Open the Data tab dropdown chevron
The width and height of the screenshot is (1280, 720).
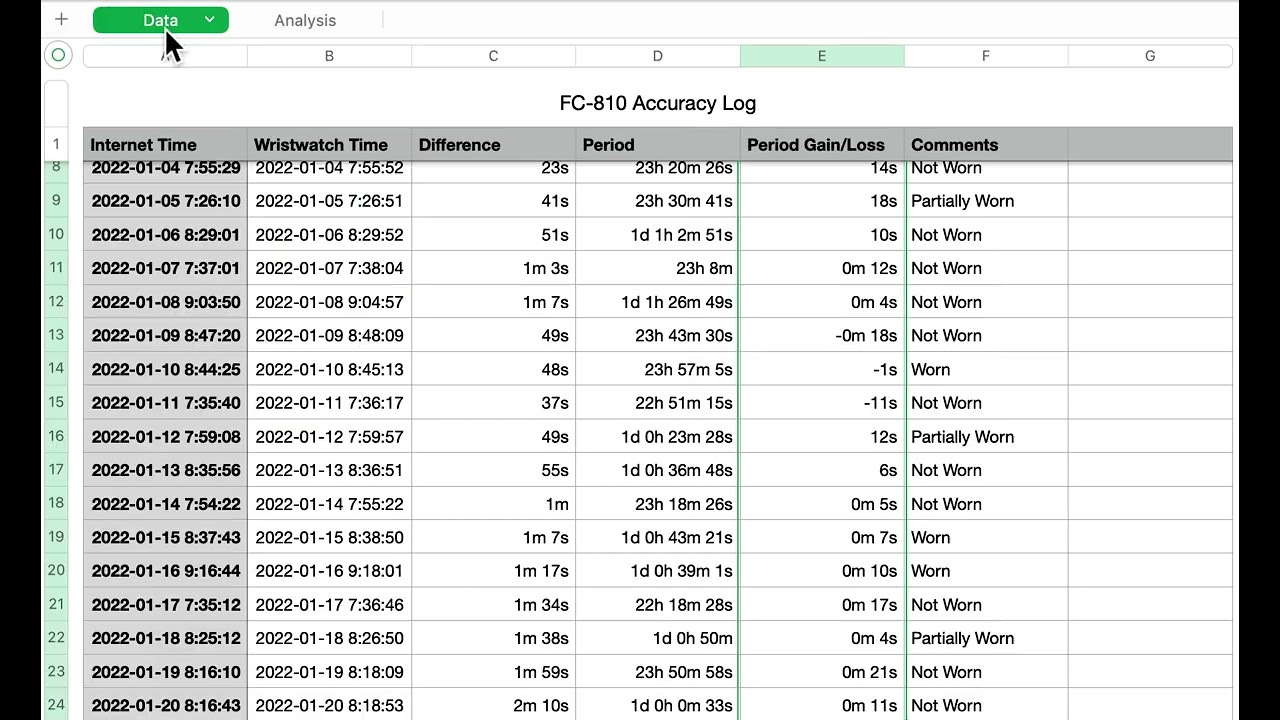point(209,20)
